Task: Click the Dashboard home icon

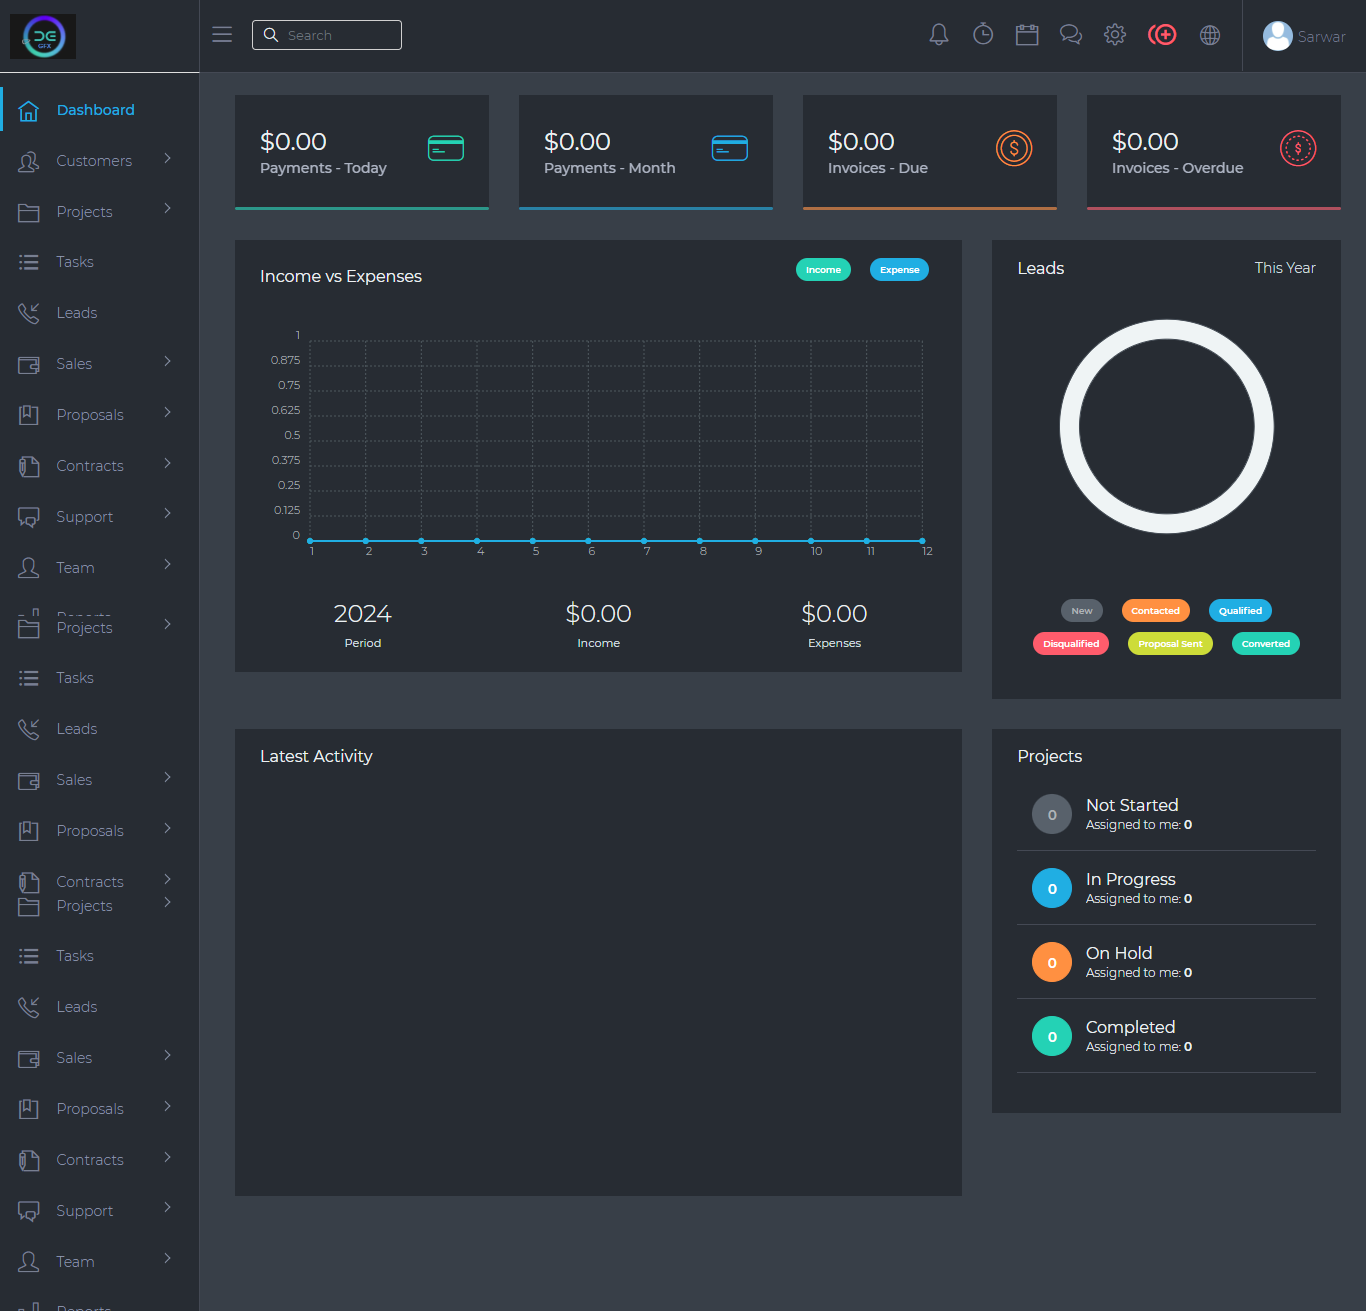Action: tap(29, 110)
